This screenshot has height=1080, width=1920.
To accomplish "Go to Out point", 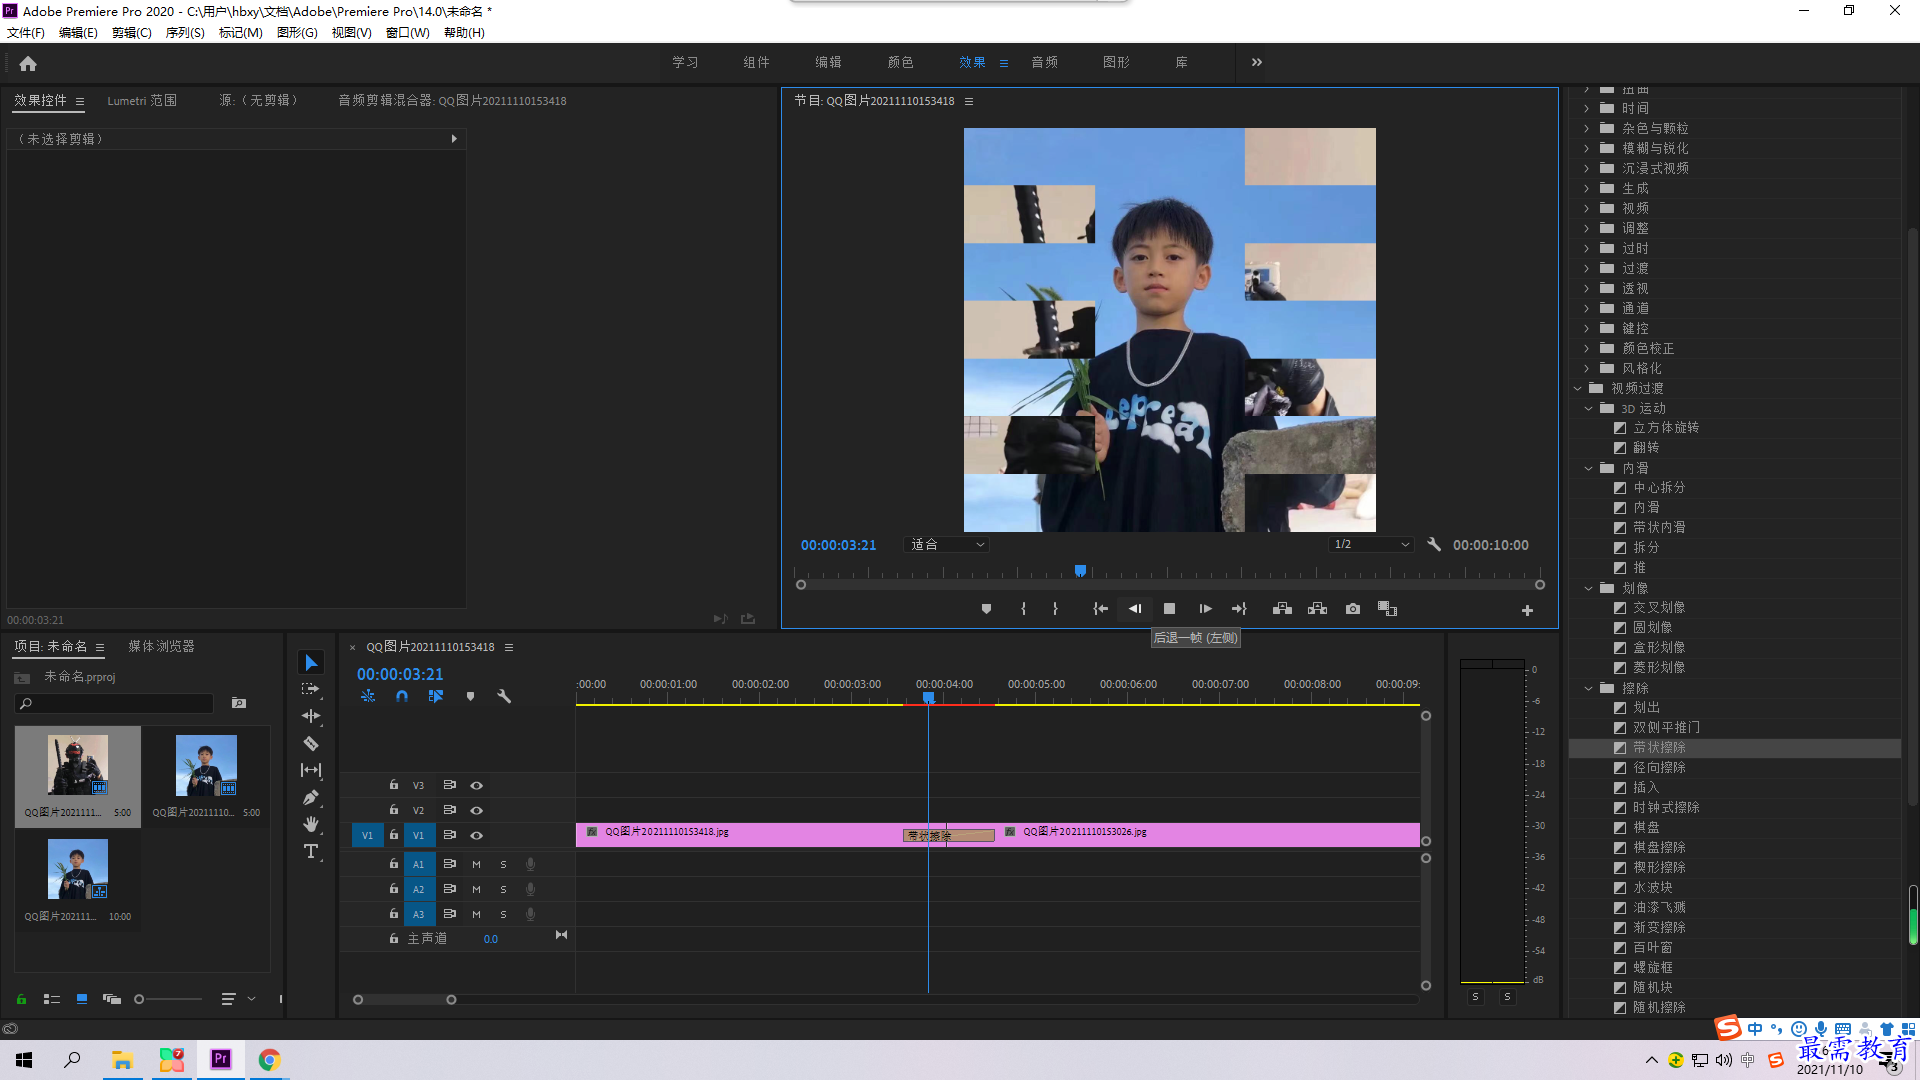I will [1239, 609].
